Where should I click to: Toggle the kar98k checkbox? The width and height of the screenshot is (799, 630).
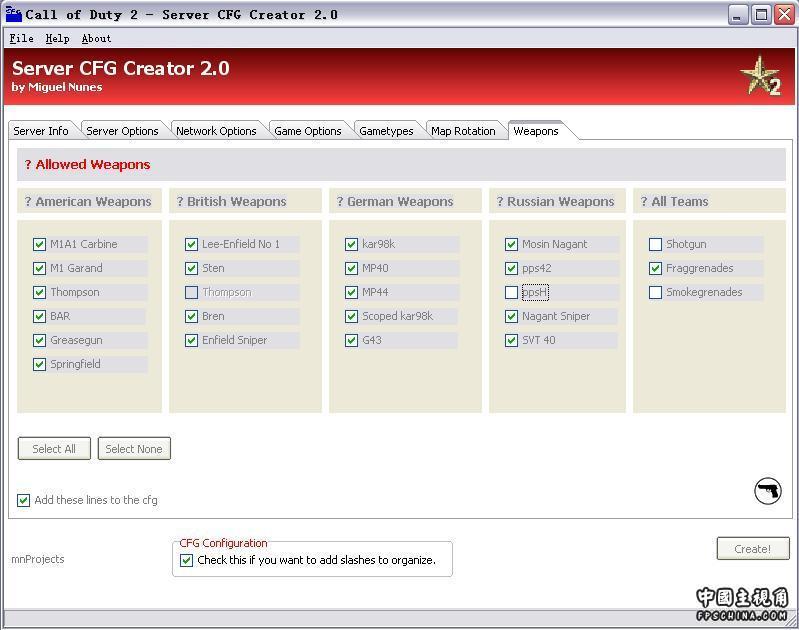[351, 244]
